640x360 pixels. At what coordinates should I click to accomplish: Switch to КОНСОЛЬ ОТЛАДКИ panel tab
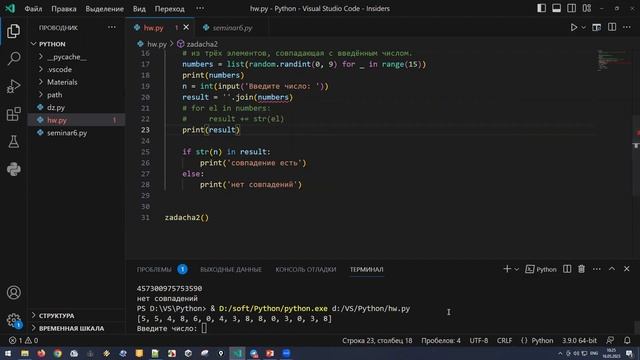click(306, 269)
